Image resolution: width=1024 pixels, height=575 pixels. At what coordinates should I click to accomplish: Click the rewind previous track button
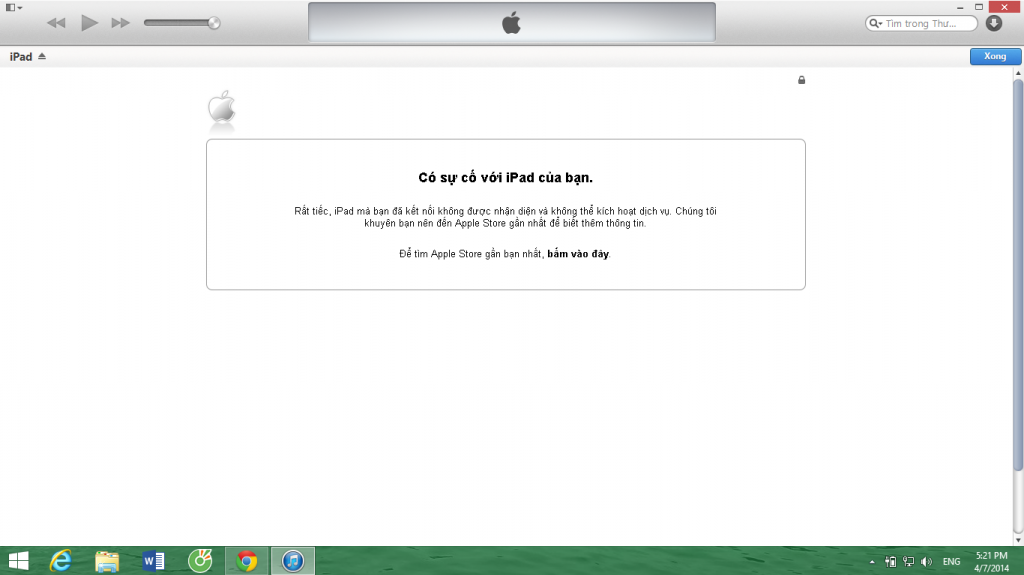(x=56, y=23)
